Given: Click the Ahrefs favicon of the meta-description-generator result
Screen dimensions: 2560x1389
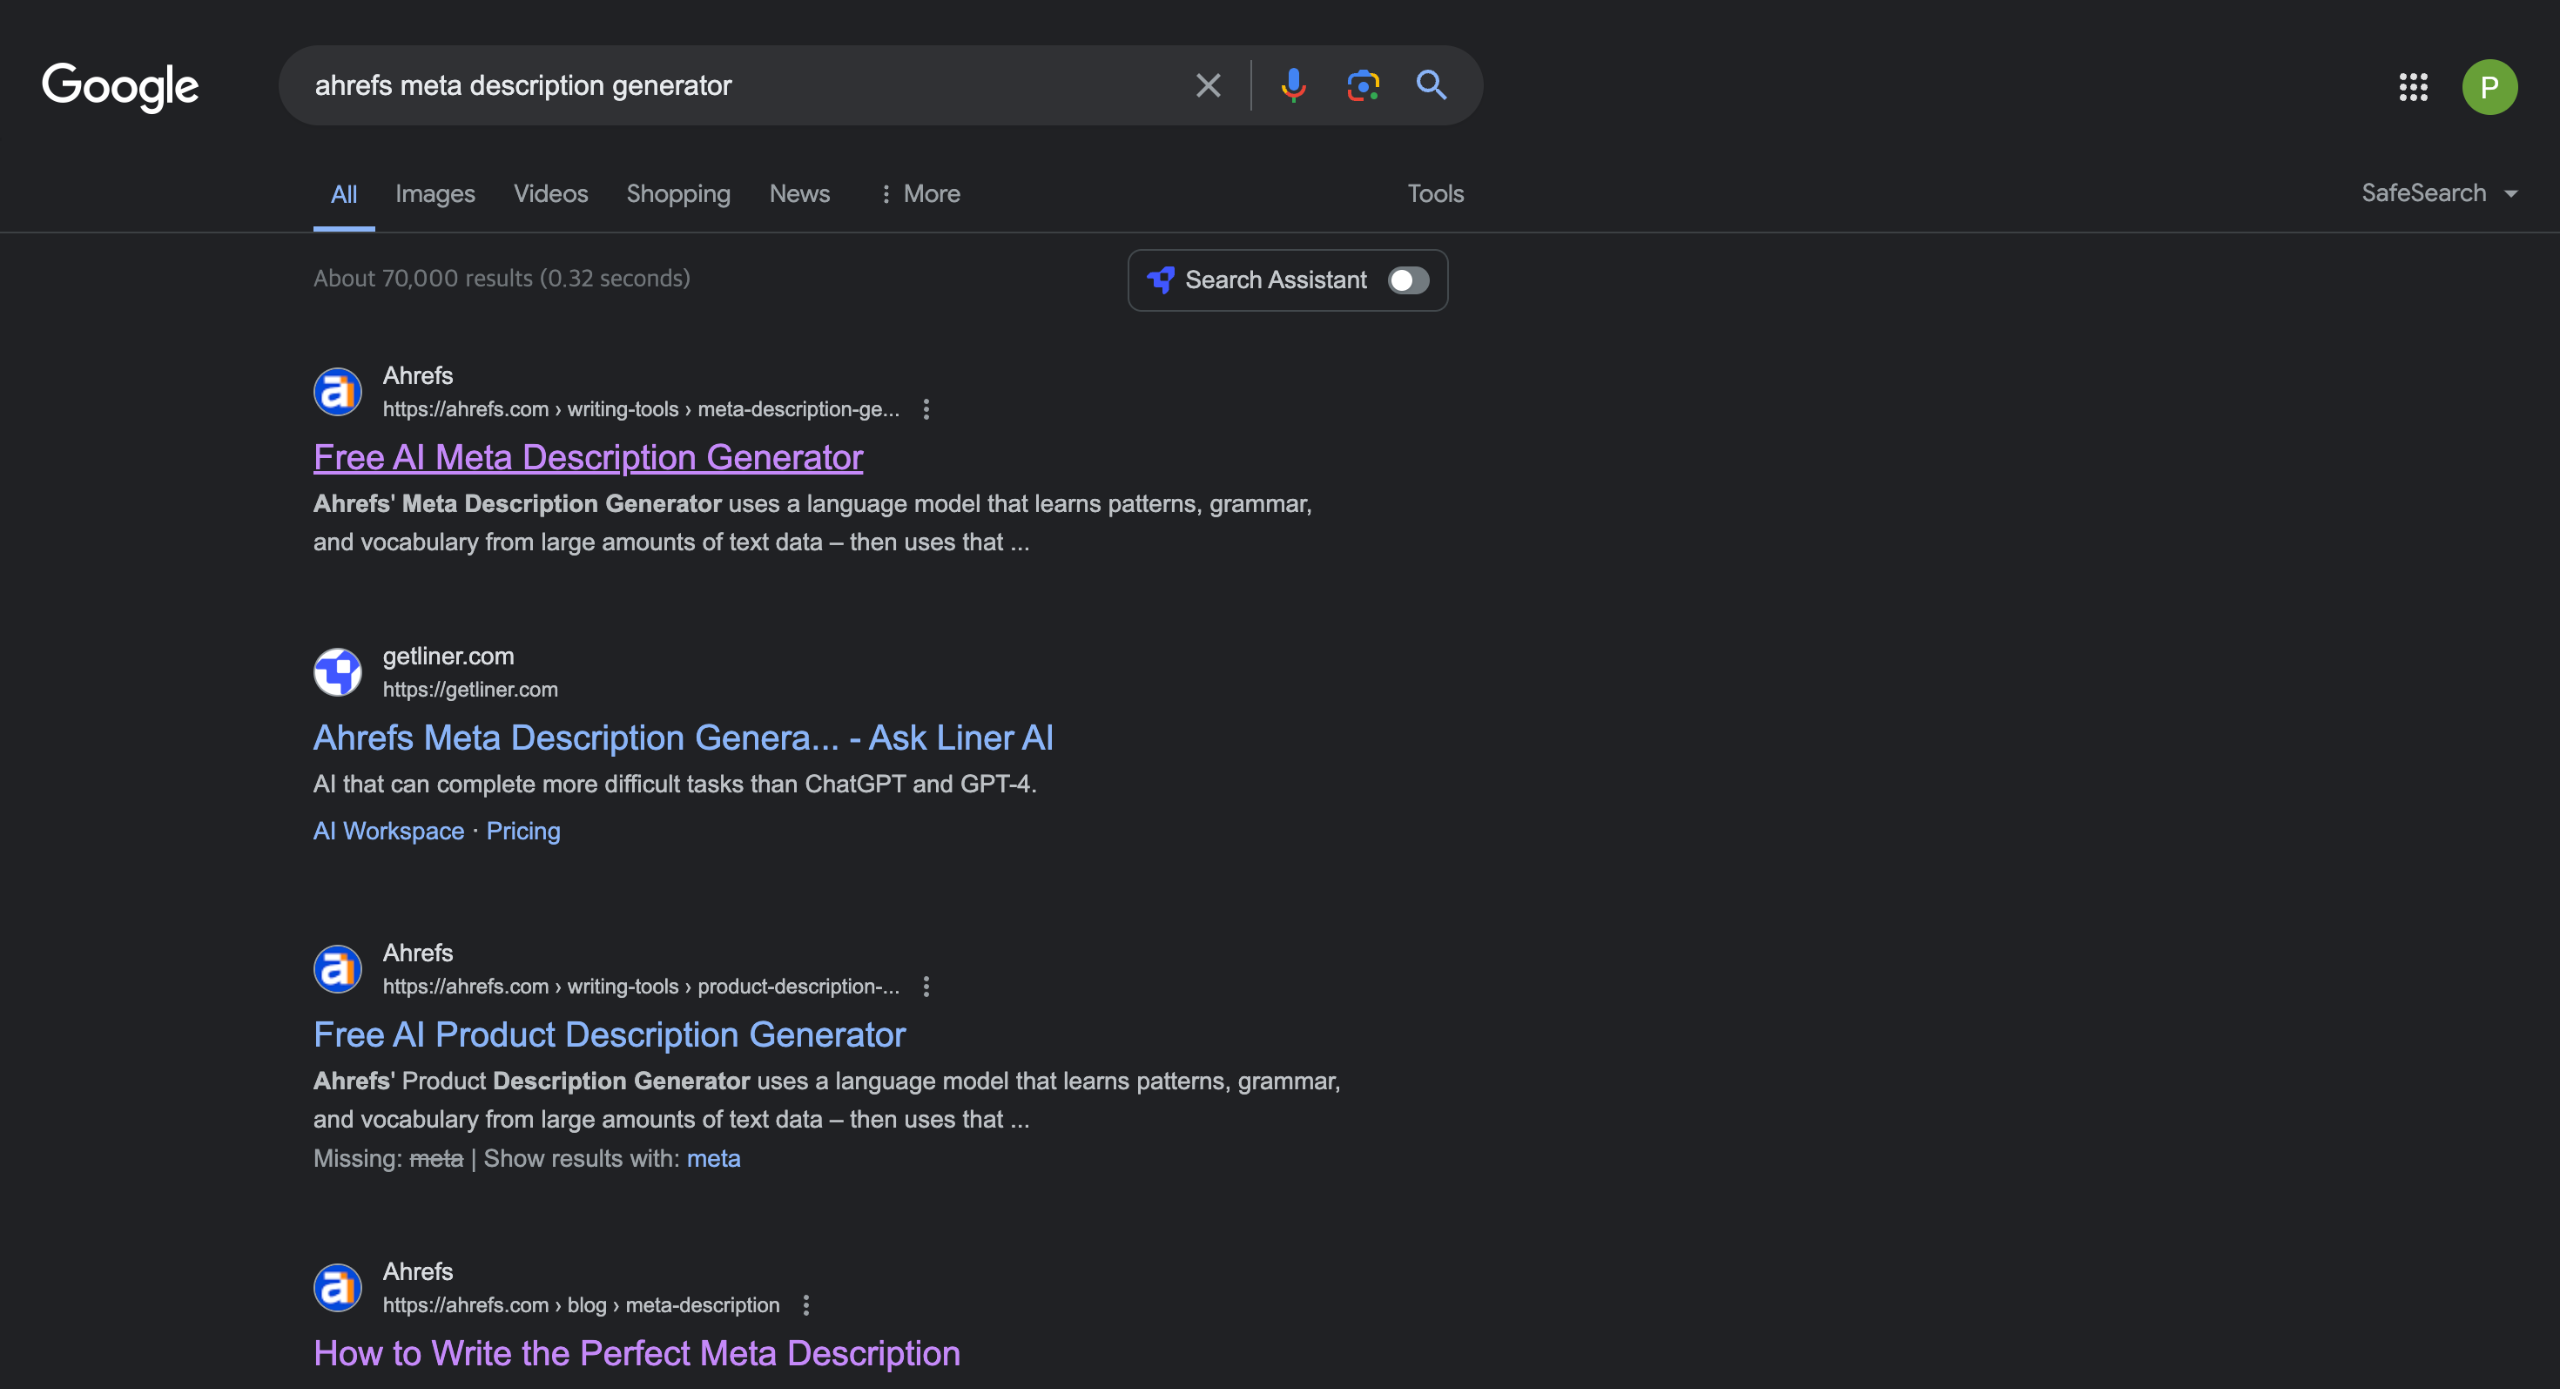Looking at the screenshot, I should tap(338, 391).
